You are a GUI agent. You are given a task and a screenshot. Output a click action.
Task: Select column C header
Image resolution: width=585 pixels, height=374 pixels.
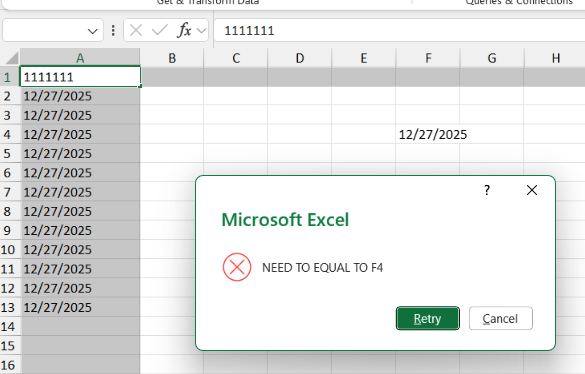click(236, 58)
